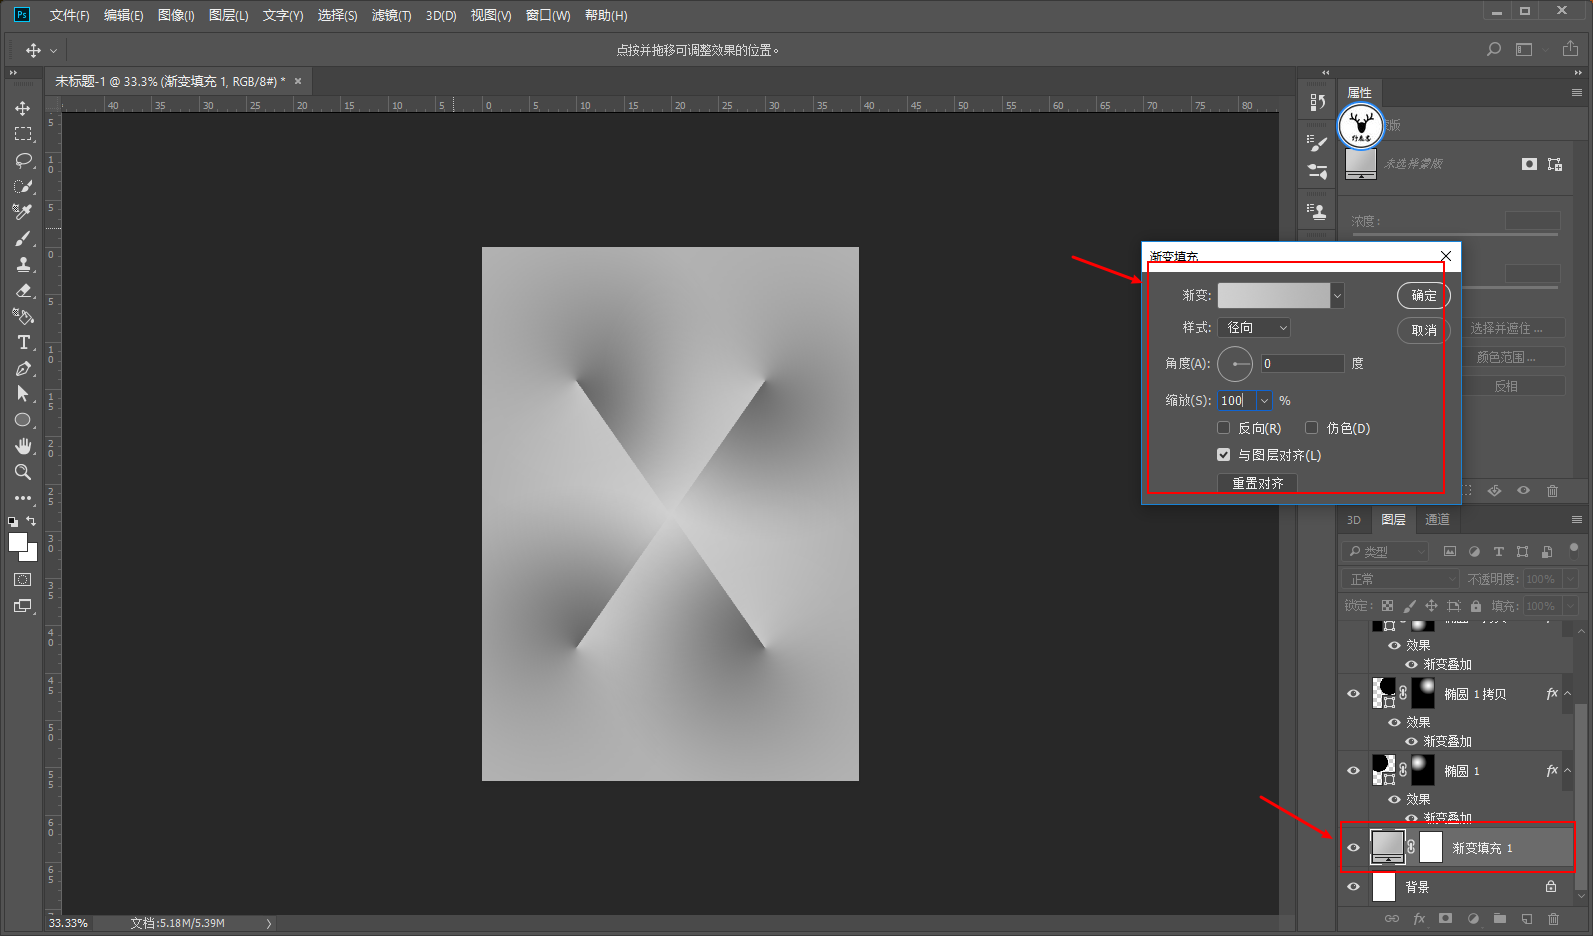
Task: Enable the 仿色(D) dither checkbox
Action: click(1311, 428)
